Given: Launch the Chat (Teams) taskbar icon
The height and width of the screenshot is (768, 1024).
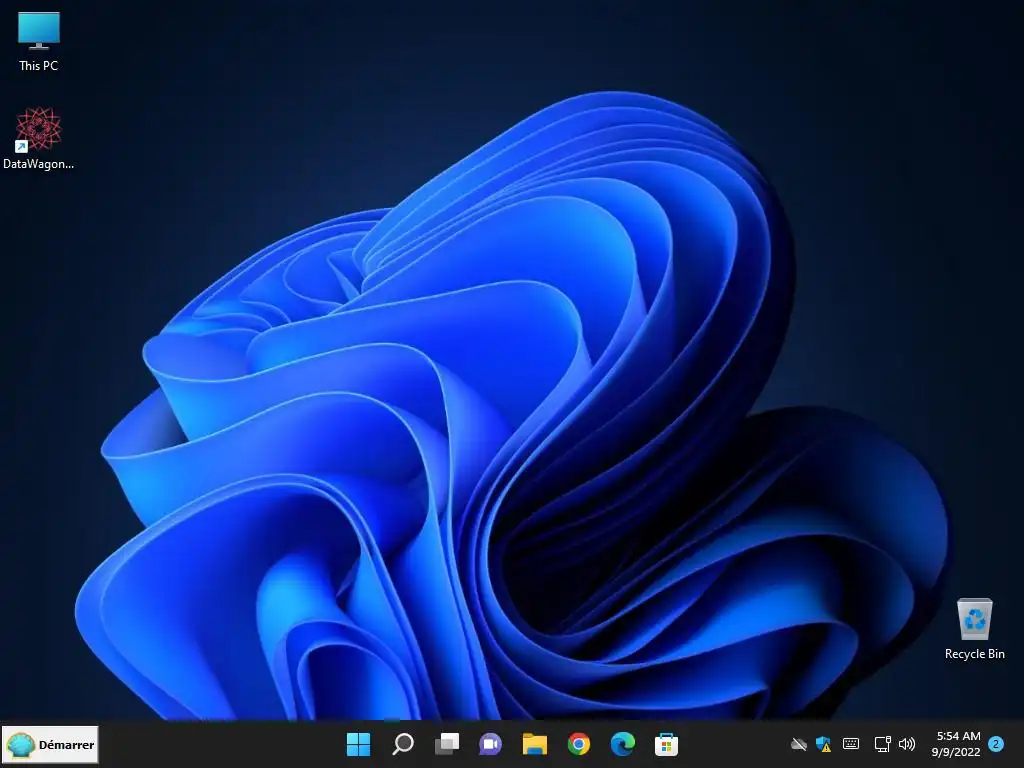Looking at the screenshot, I should point(490,744).
